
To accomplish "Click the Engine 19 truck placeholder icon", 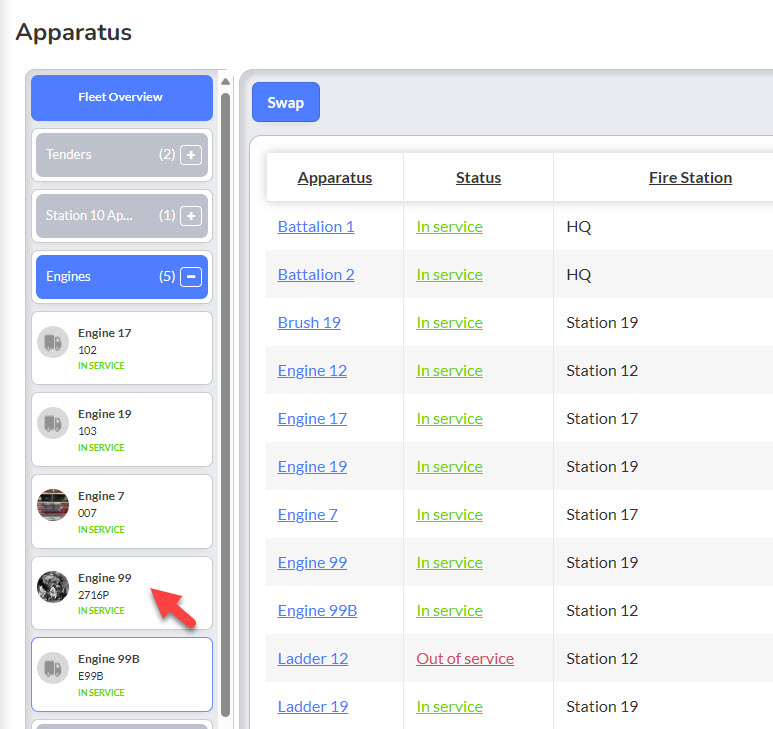I will (53, 423).
